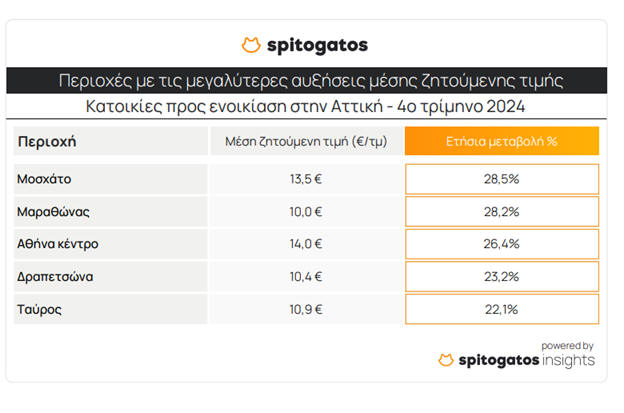Click the spitogatos insights footer text
The width and height of the screenshot is (624, 413).
tap(526, 360)
